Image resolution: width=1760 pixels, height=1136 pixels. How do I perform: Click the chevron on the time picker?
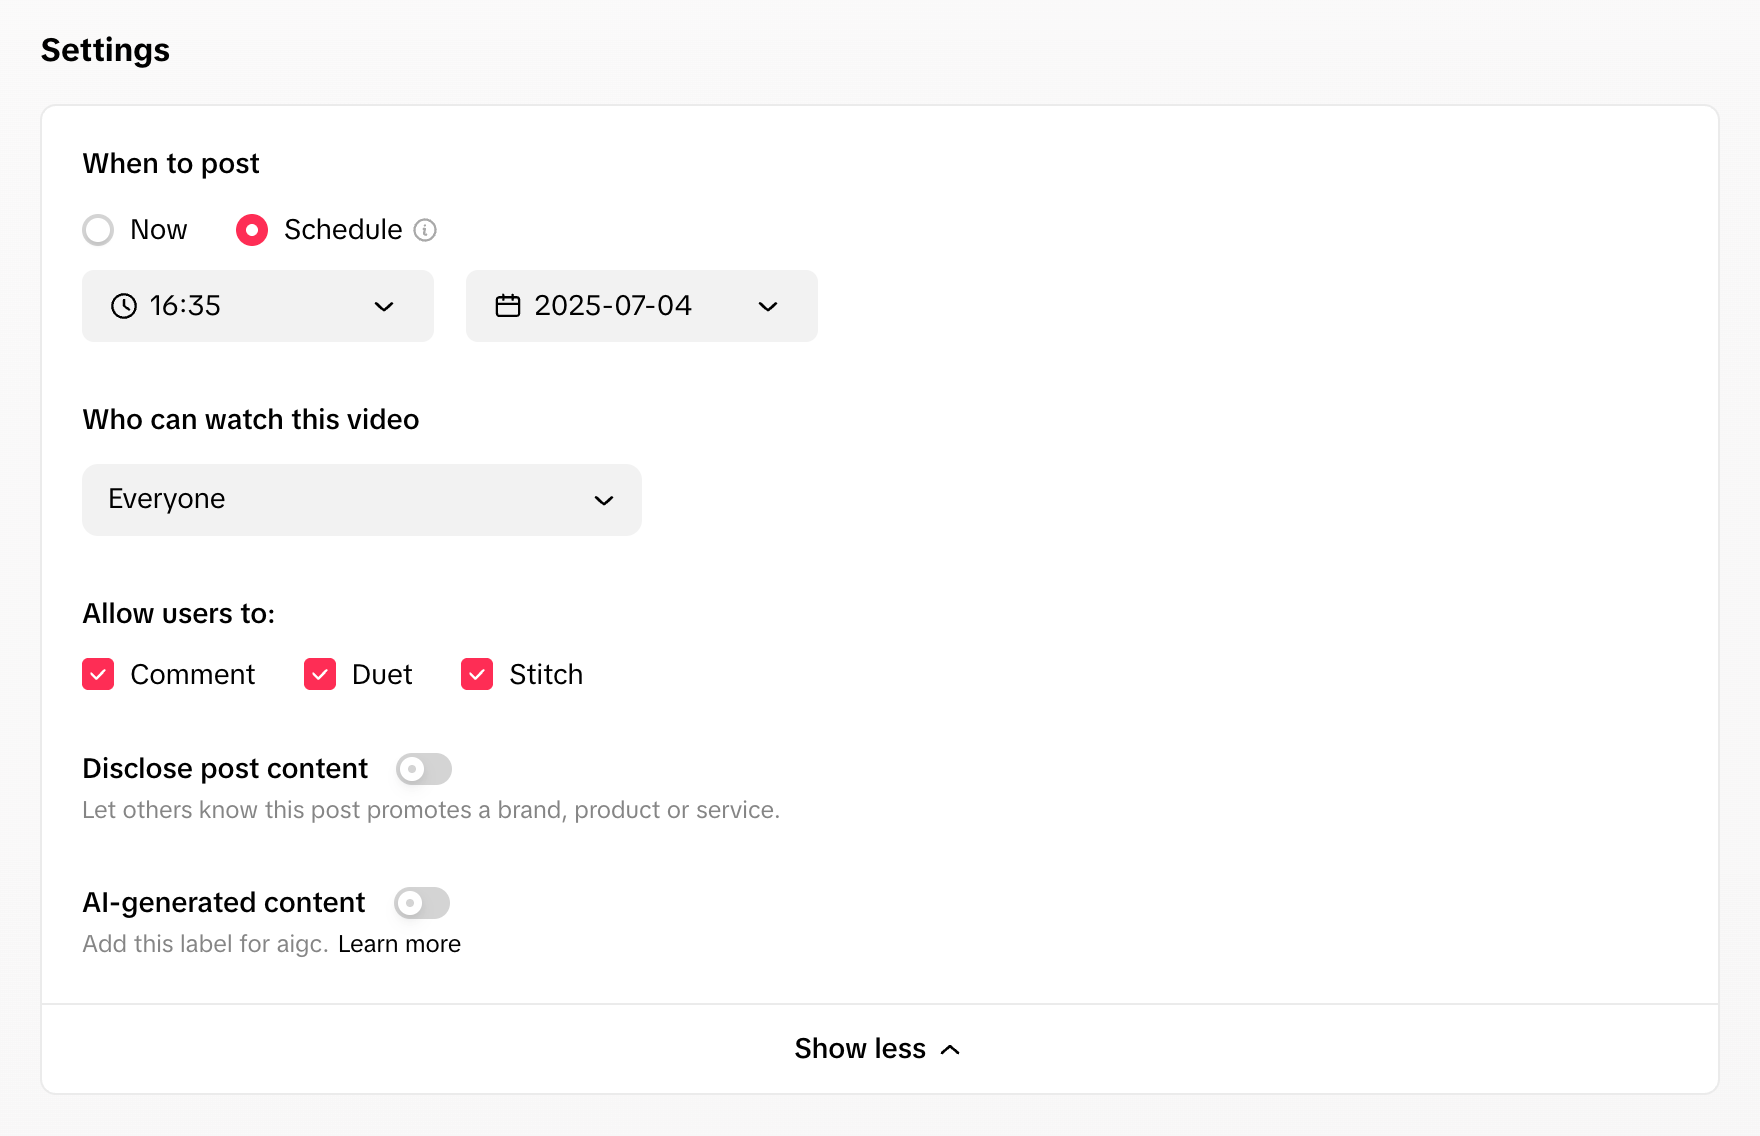(x=385, y=306)
